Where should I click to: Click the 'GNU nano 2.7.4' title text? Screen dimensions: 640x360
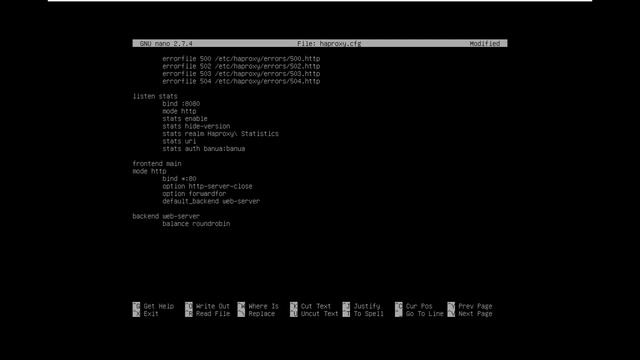pyautogui.click(x=166, y=43)
